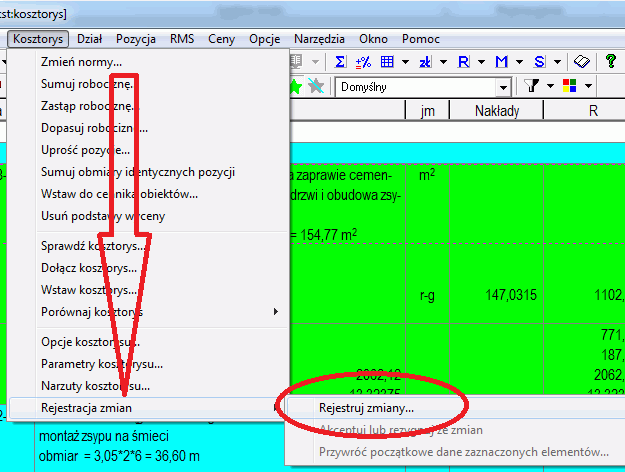Click the green question mark help icon
625x472 pixels.
coord(611,62)
